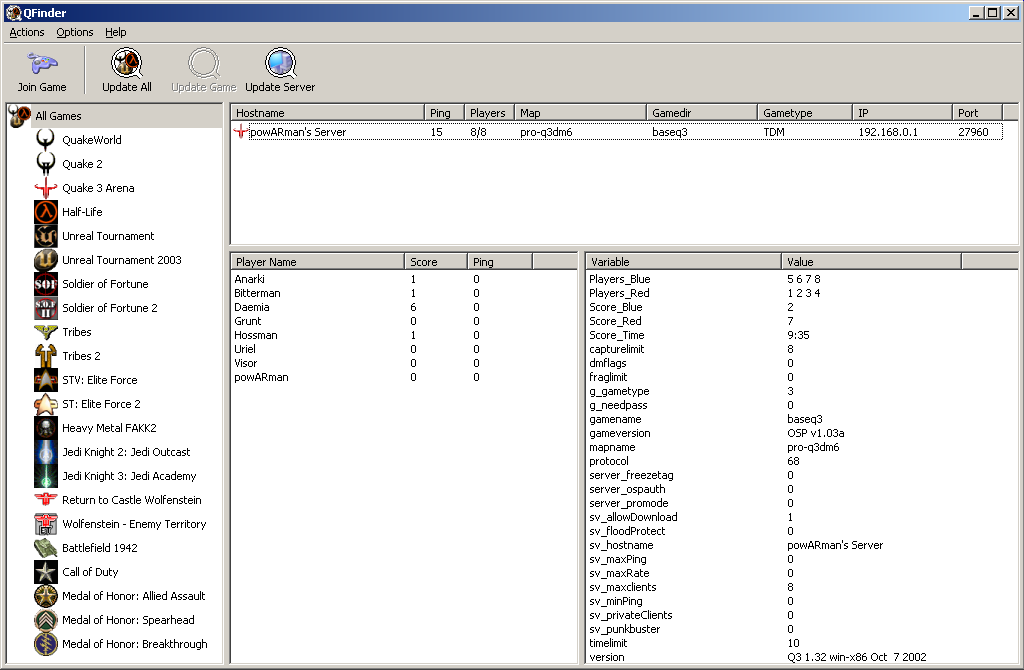The height and width of the screenshot is (670, 1024).
Task: Click the QFinder title bar app icon
Action: 13,12
